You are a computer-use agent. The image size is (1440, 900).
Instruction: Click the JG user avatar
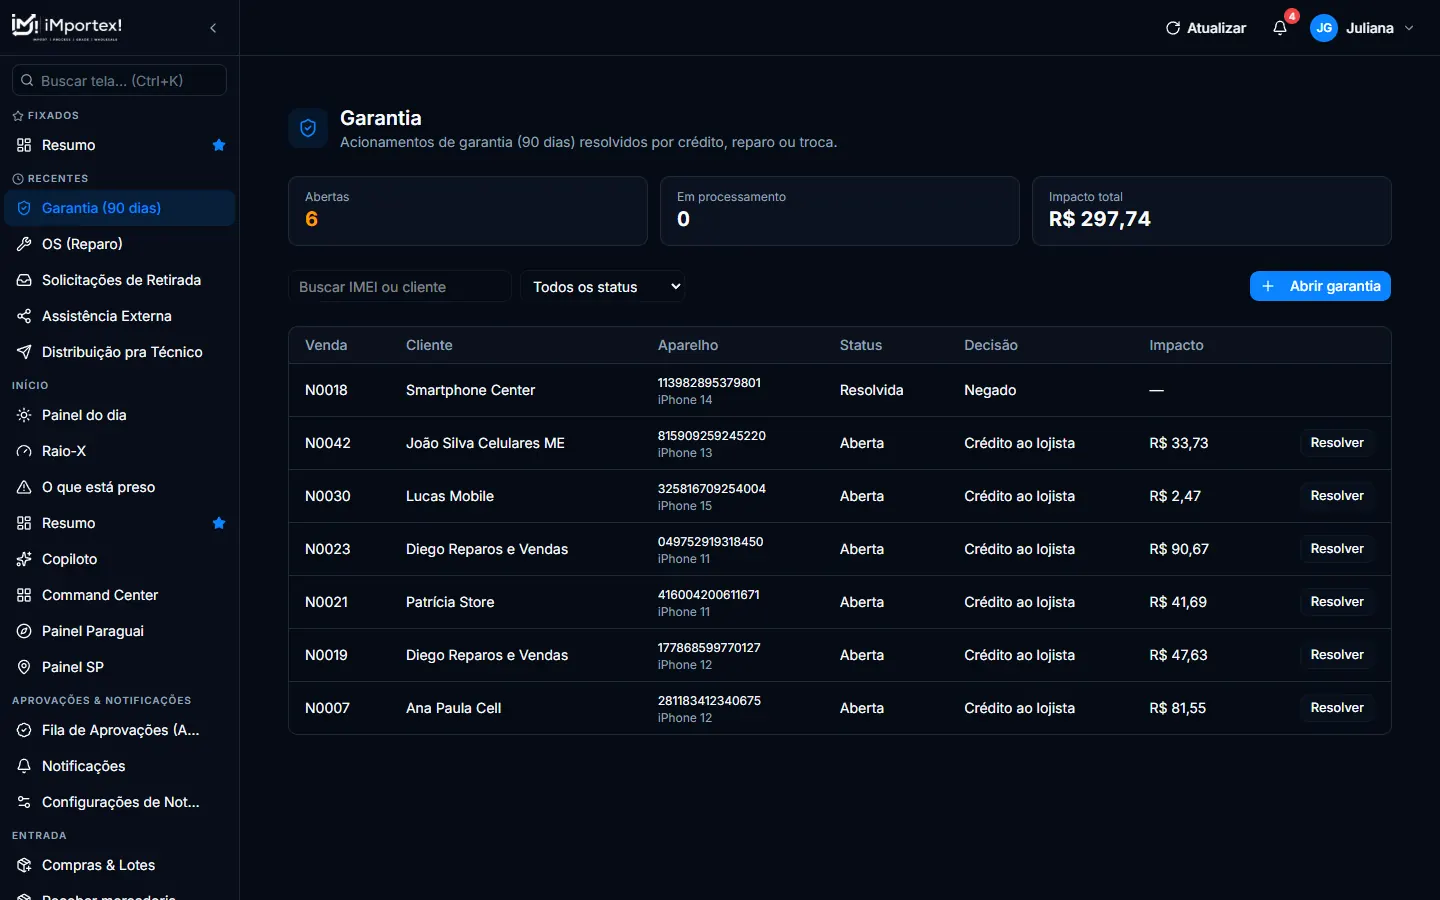point(1324,28)
